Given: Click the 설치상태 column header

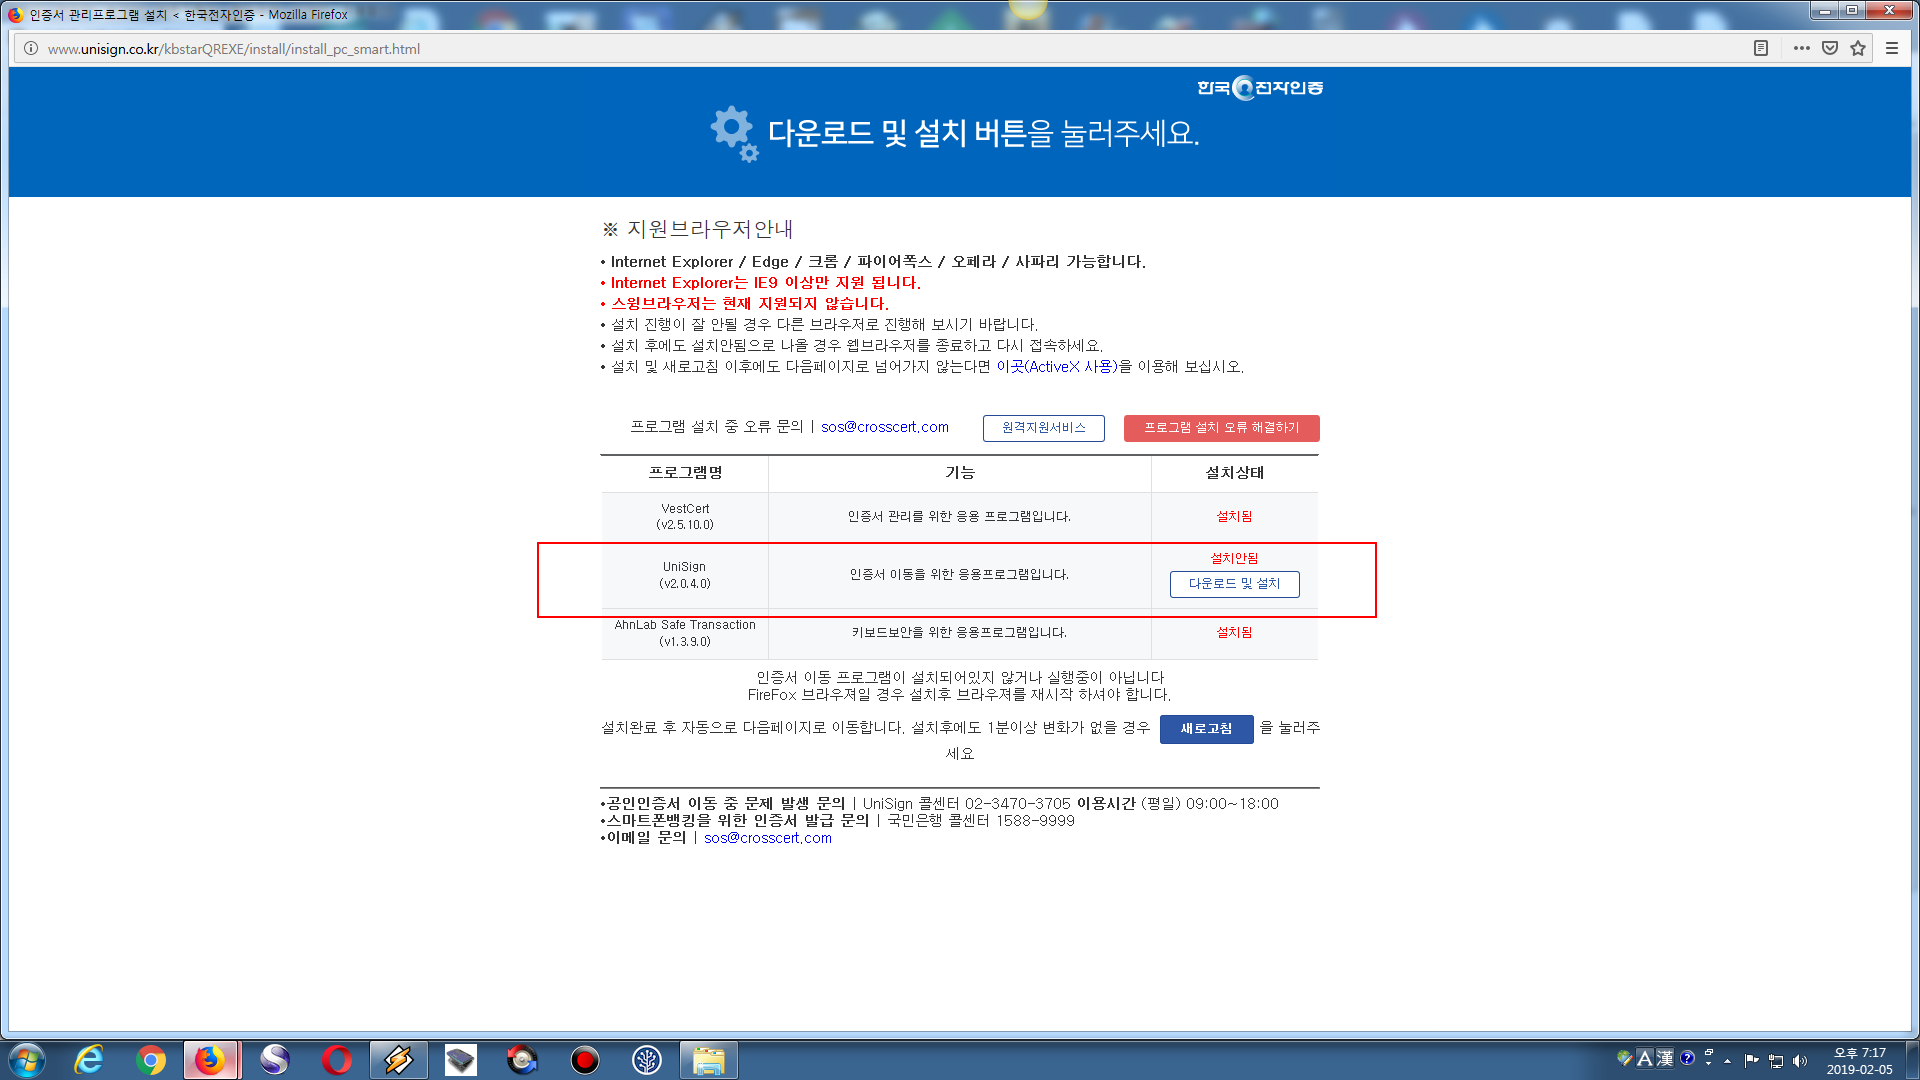Looking at the screenshot, I should (1234, 473).
